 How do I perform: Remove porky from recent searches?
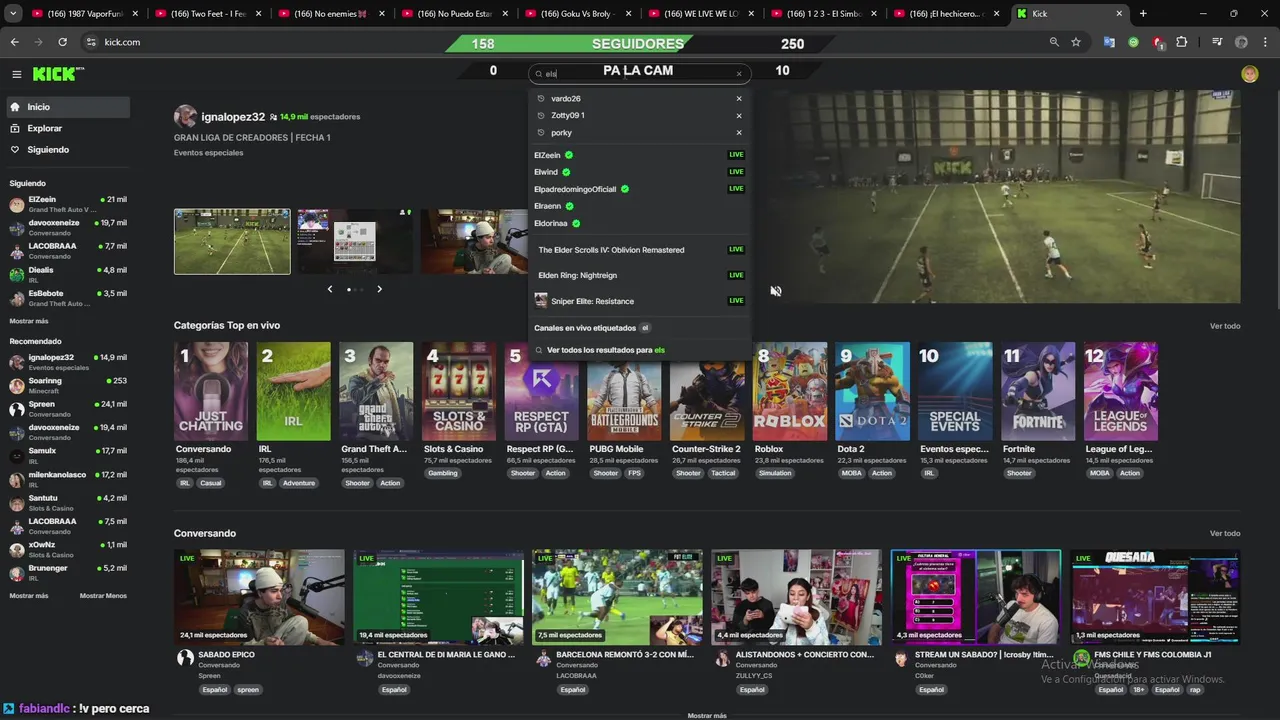(x=739, y=133)
